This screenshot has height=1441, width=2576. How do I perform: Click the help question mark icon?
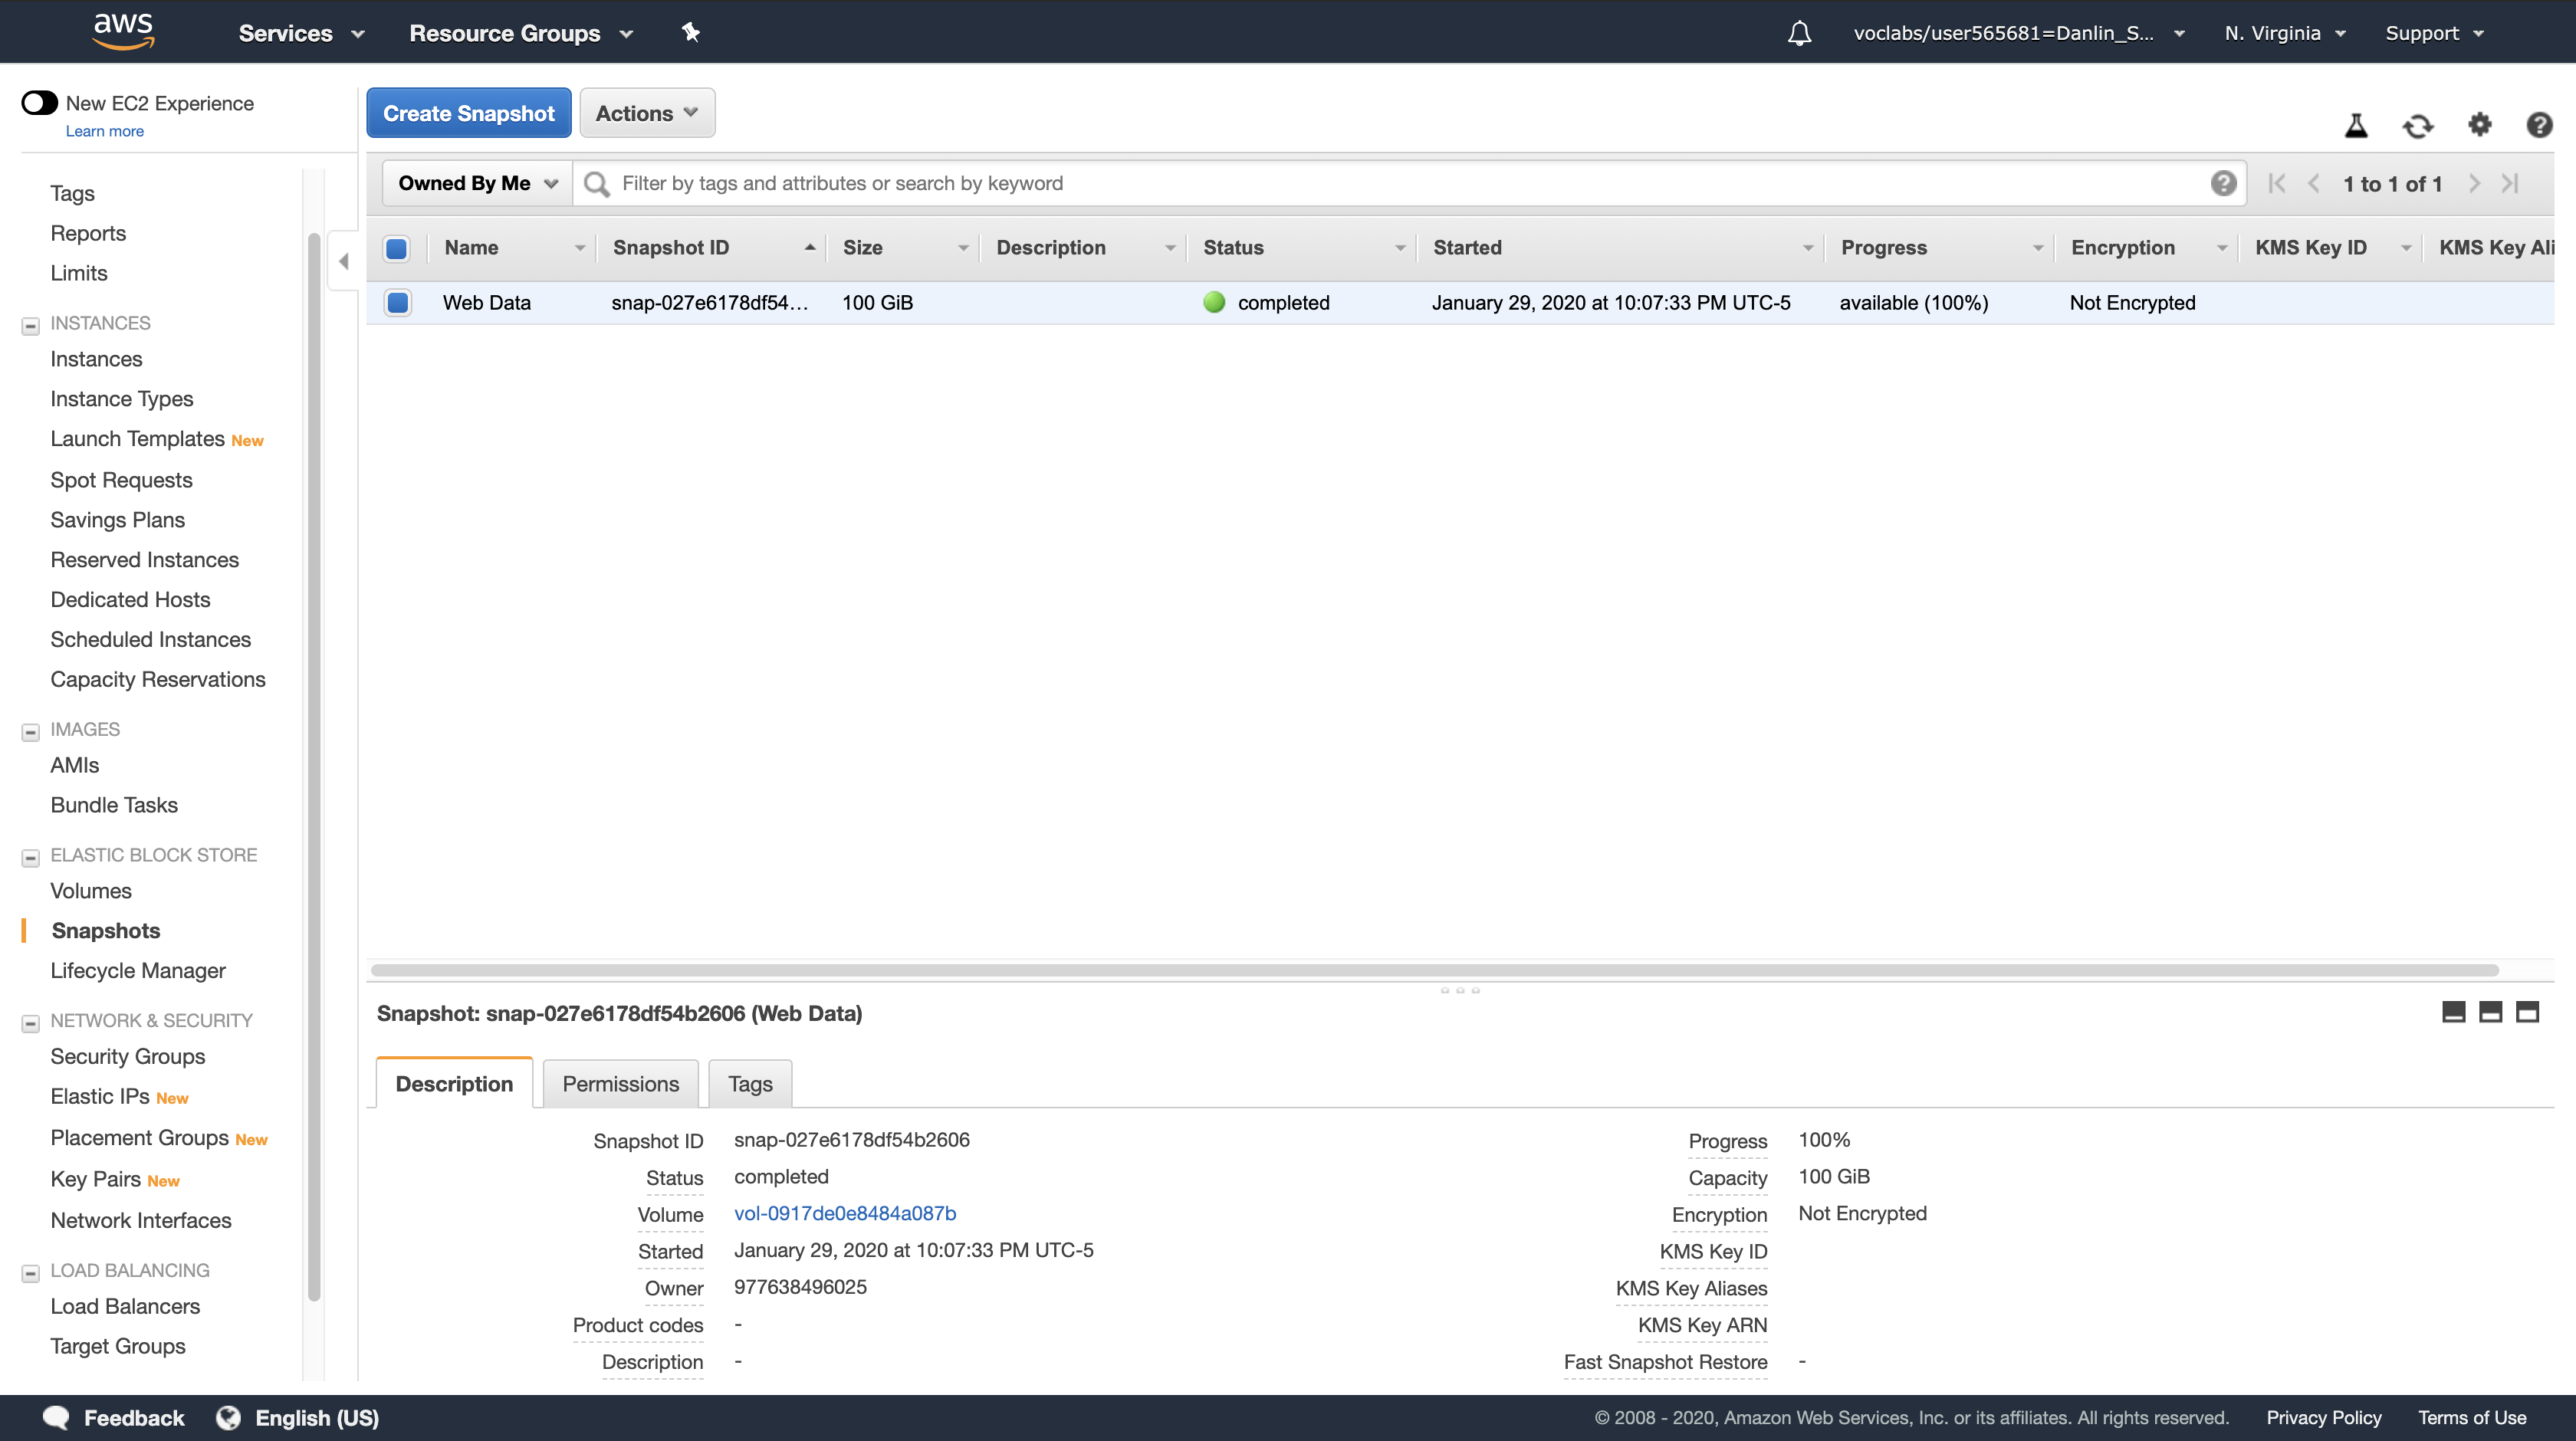[2538, 125]
